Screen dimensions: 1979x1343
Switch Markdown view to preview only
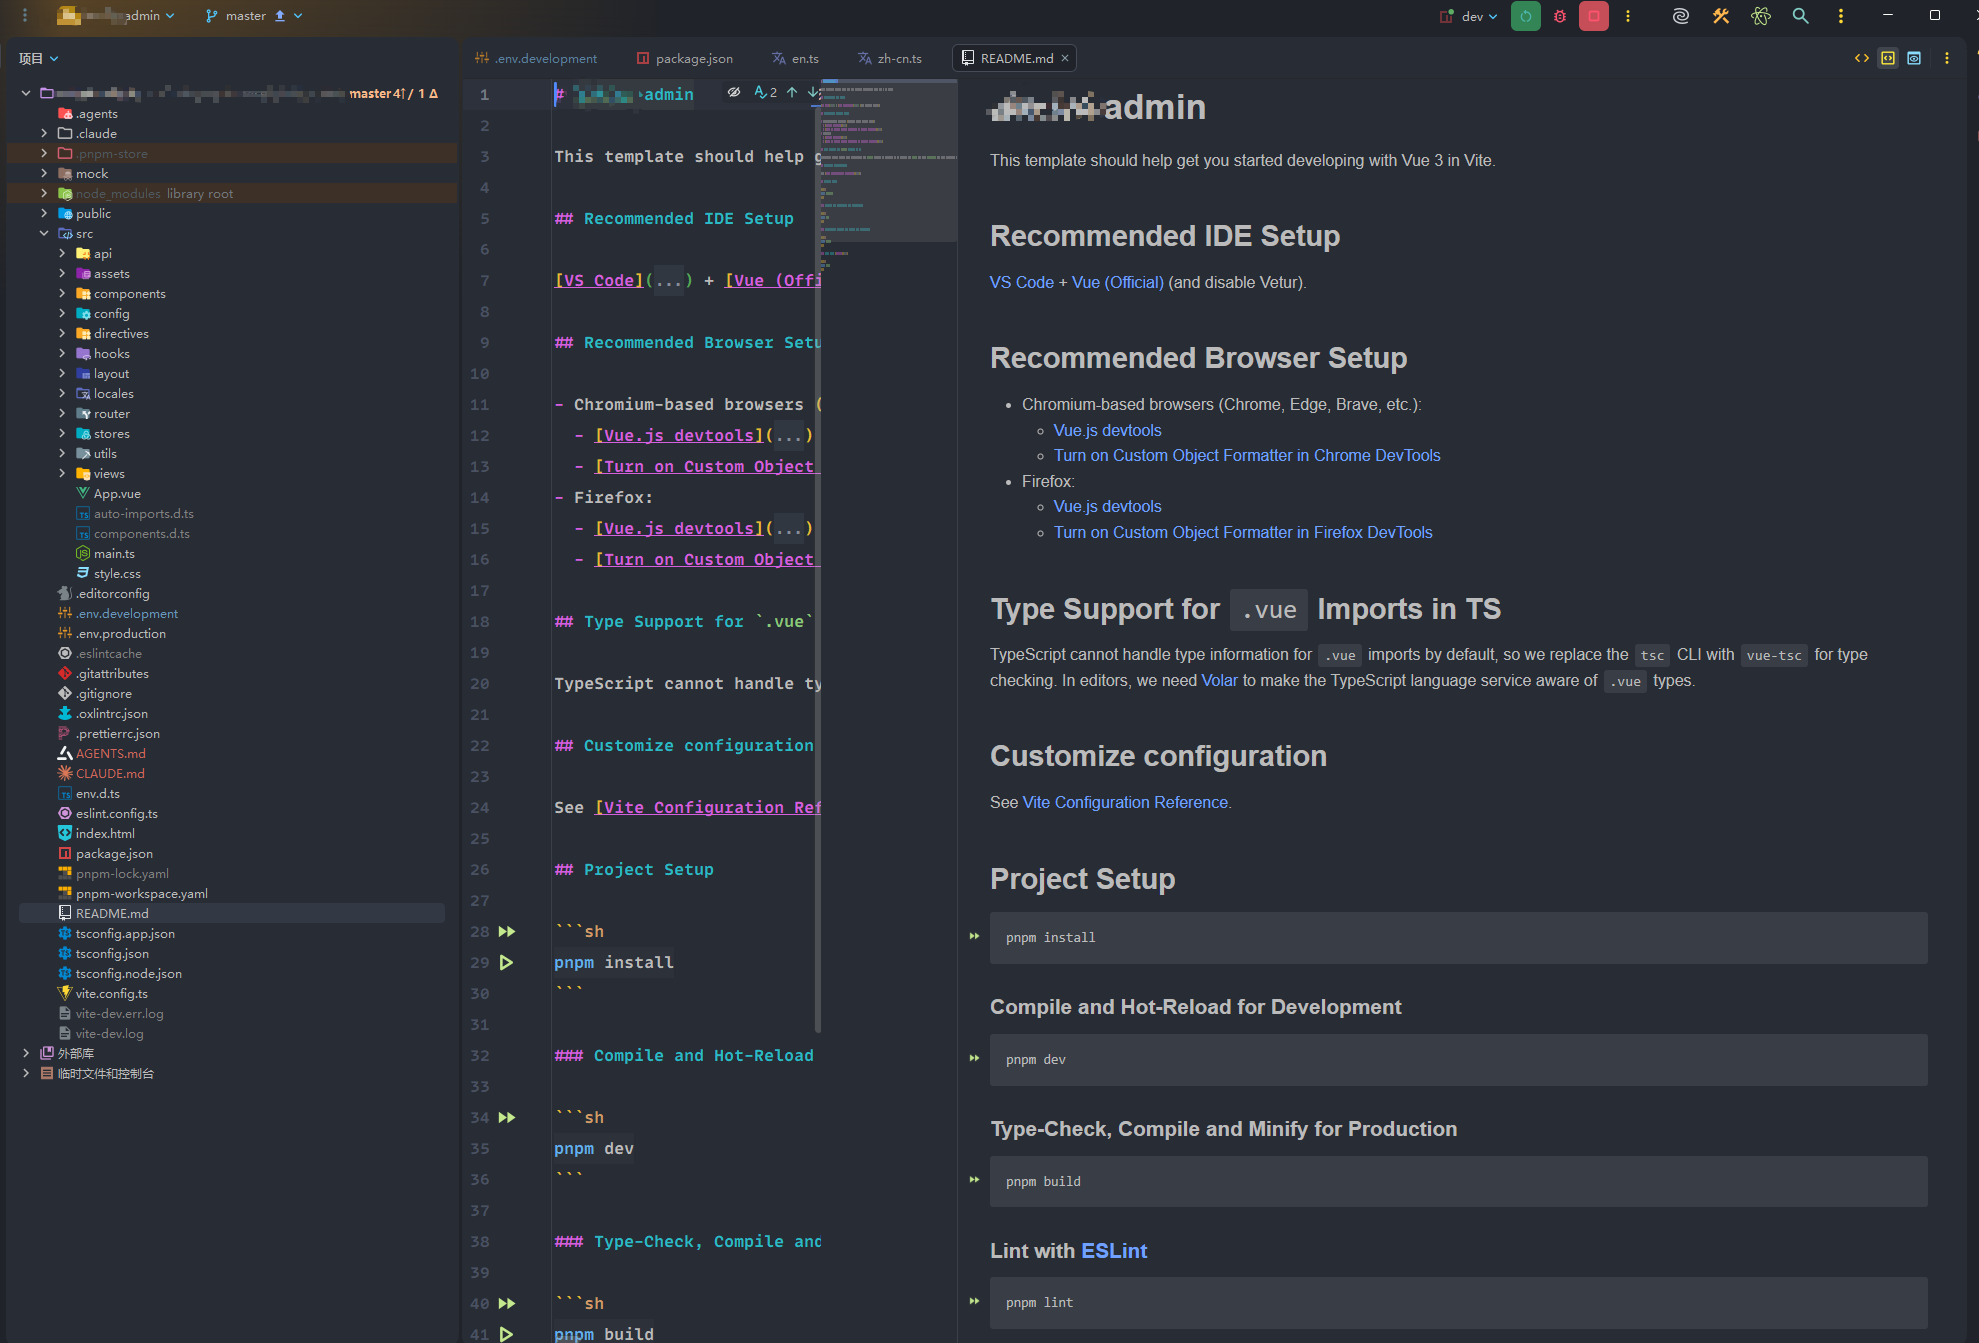pos(1914,58)
